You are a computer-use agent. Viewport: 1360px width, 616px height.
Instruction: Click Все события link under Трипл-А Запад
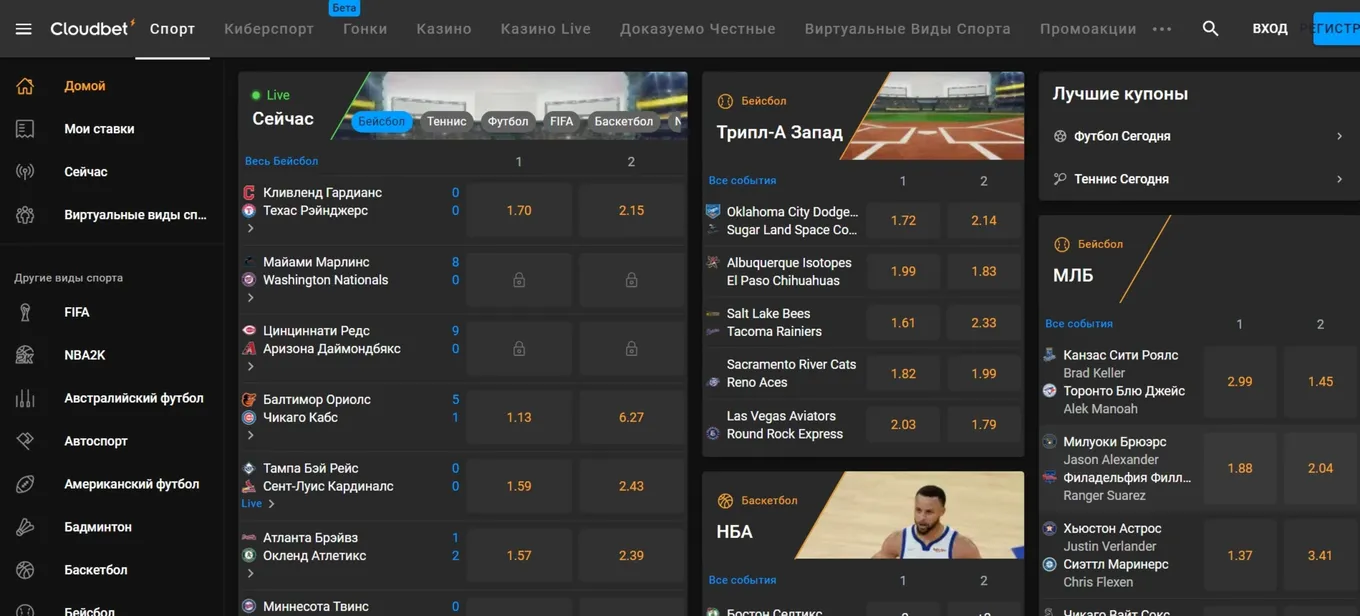pos(743,181)
